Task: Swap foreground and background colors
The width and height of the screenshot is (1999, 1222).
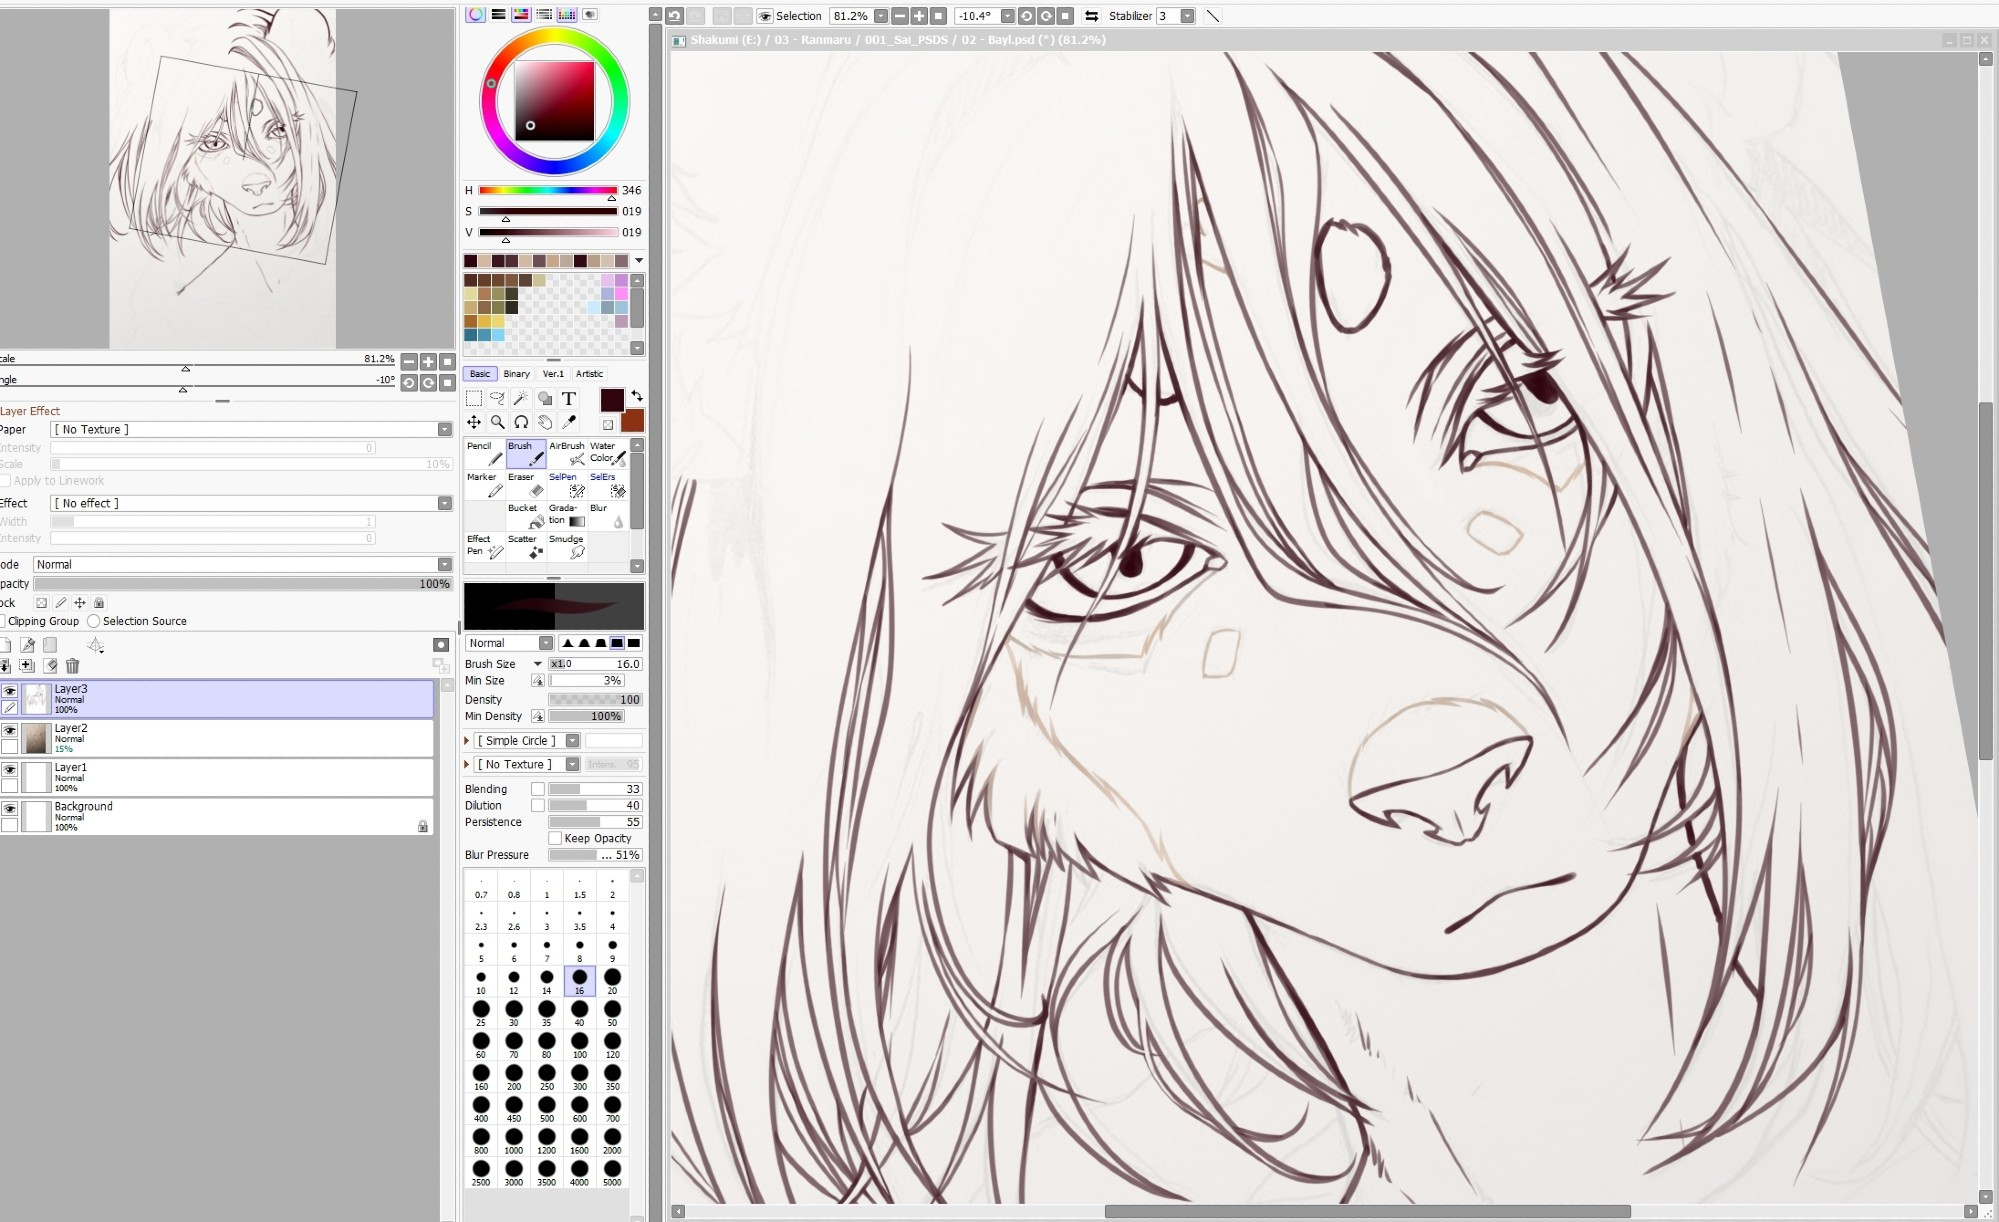Action: [637, 397]
